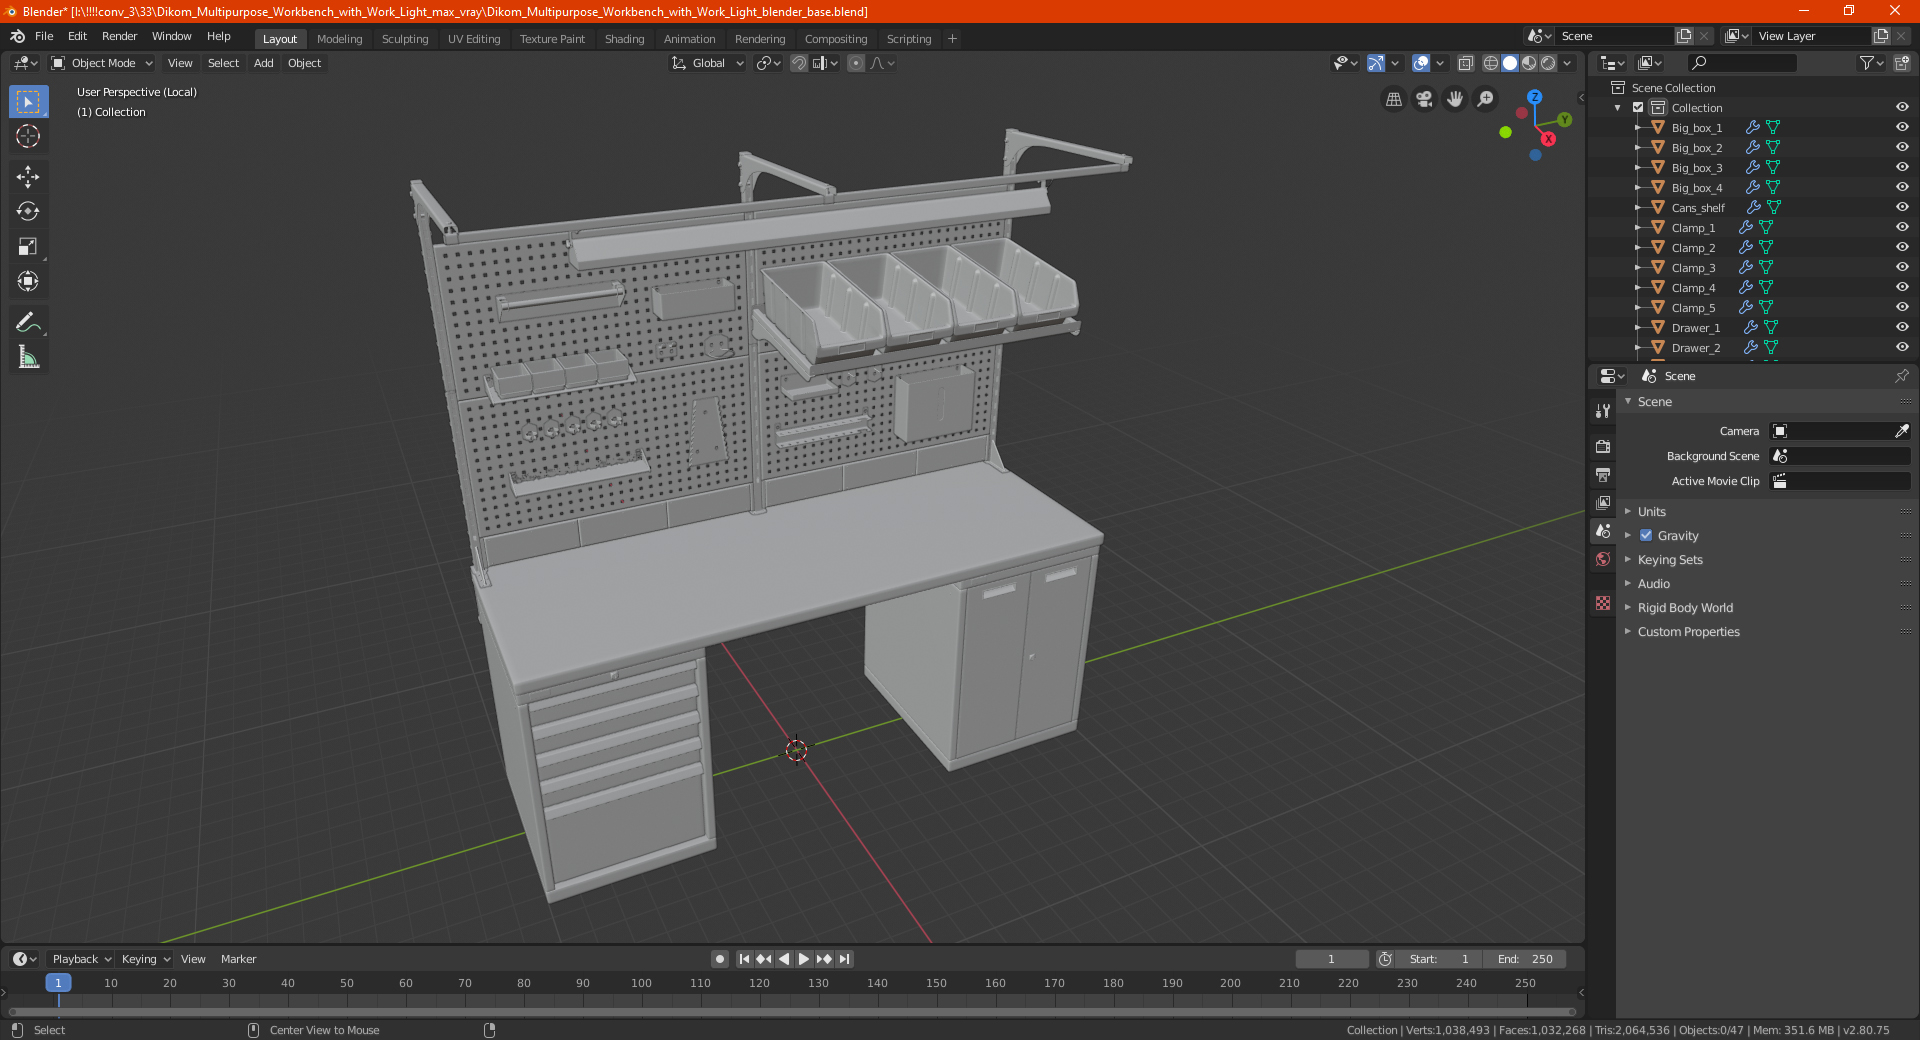Image resolution: width=1920 pixels, height=1040 pixels.
Task: Activate the Transform tool
Action: (x=28, y=282)
